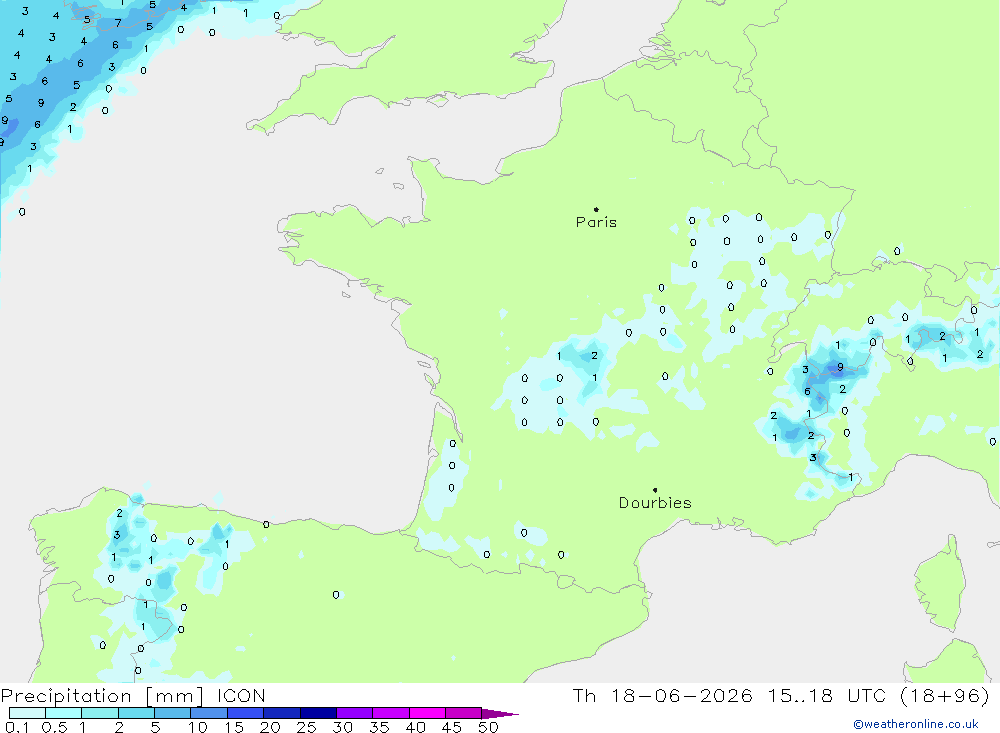Click the legend scale label '10'

197,727
